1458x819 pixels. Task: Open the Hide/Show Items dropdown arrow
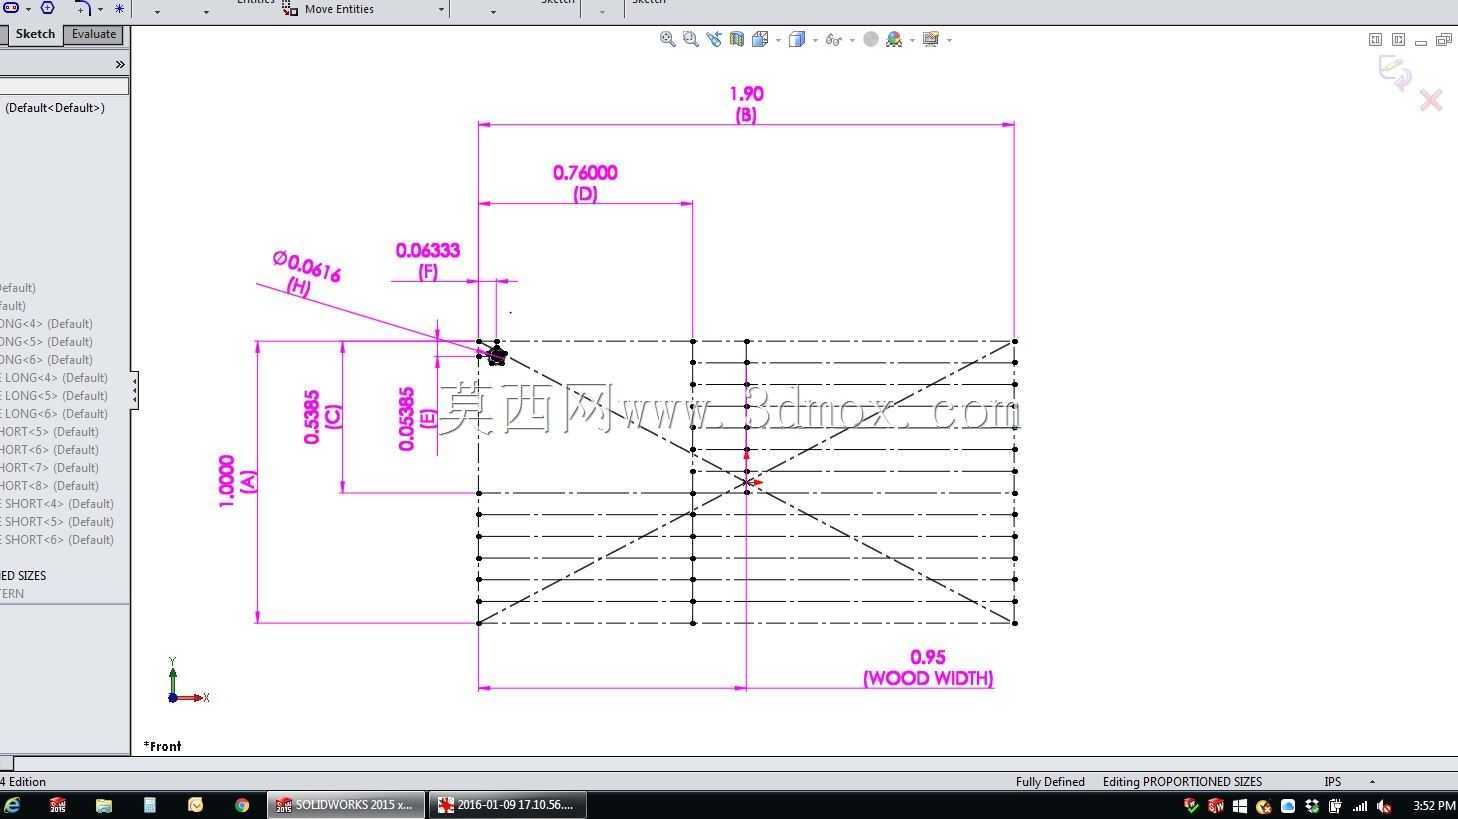point(852,40)
